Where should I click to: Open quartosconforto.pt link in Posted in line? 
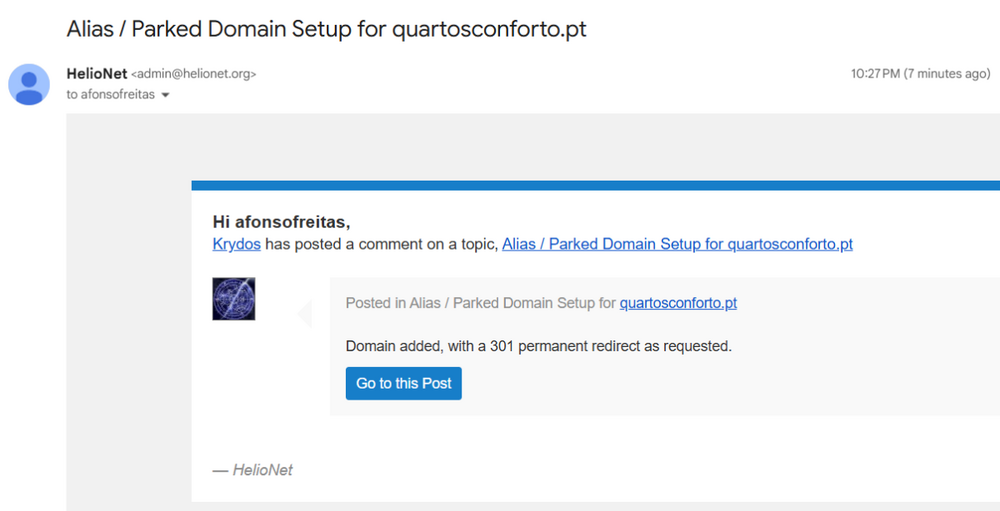(x=678, y=303)
